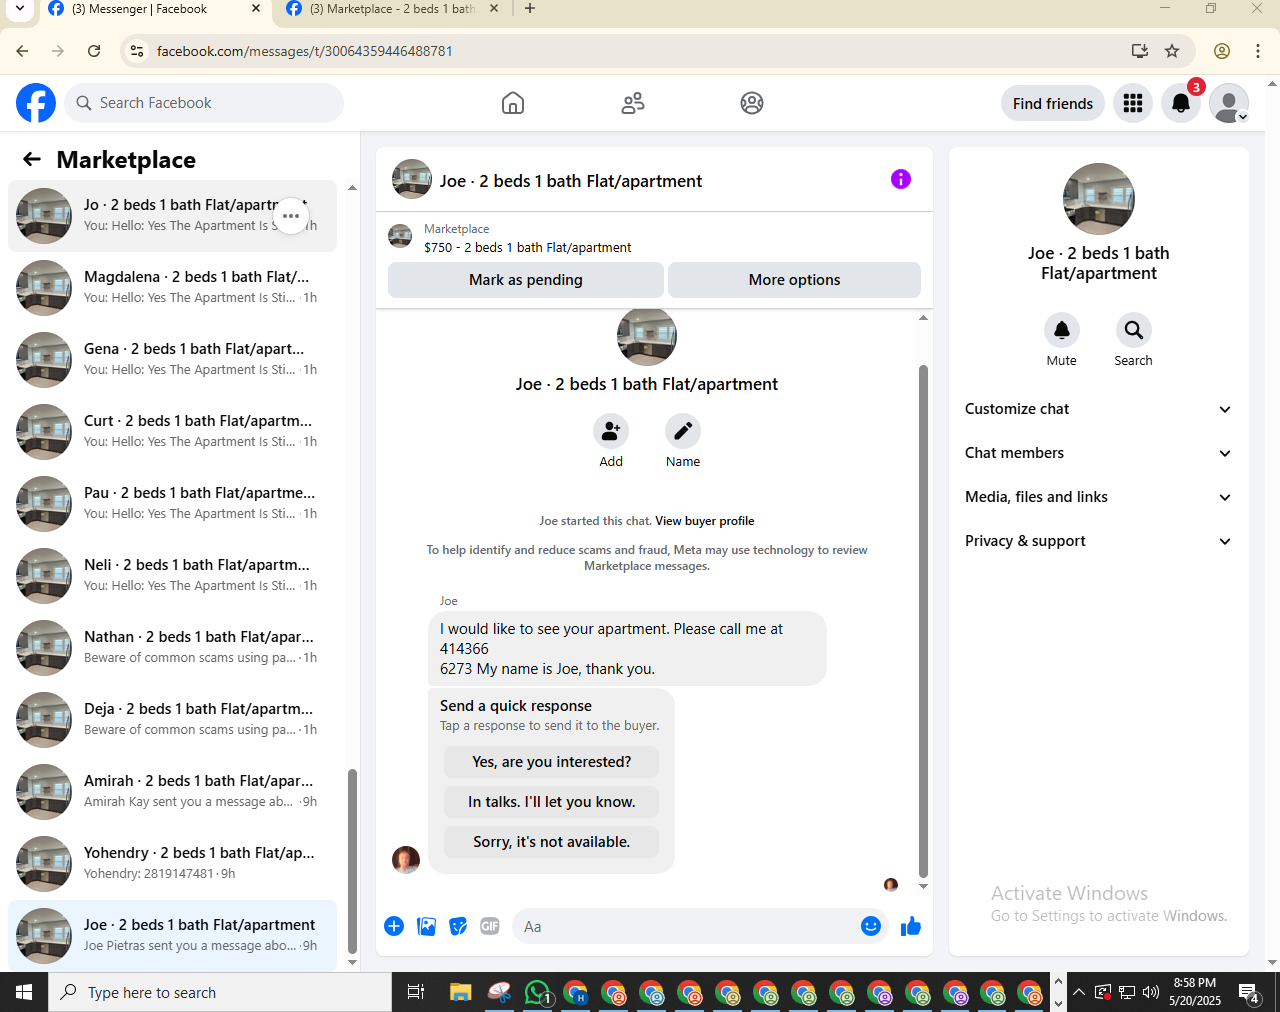Open Windows Start menu
1280x1012 pixels.
(24, 992)
